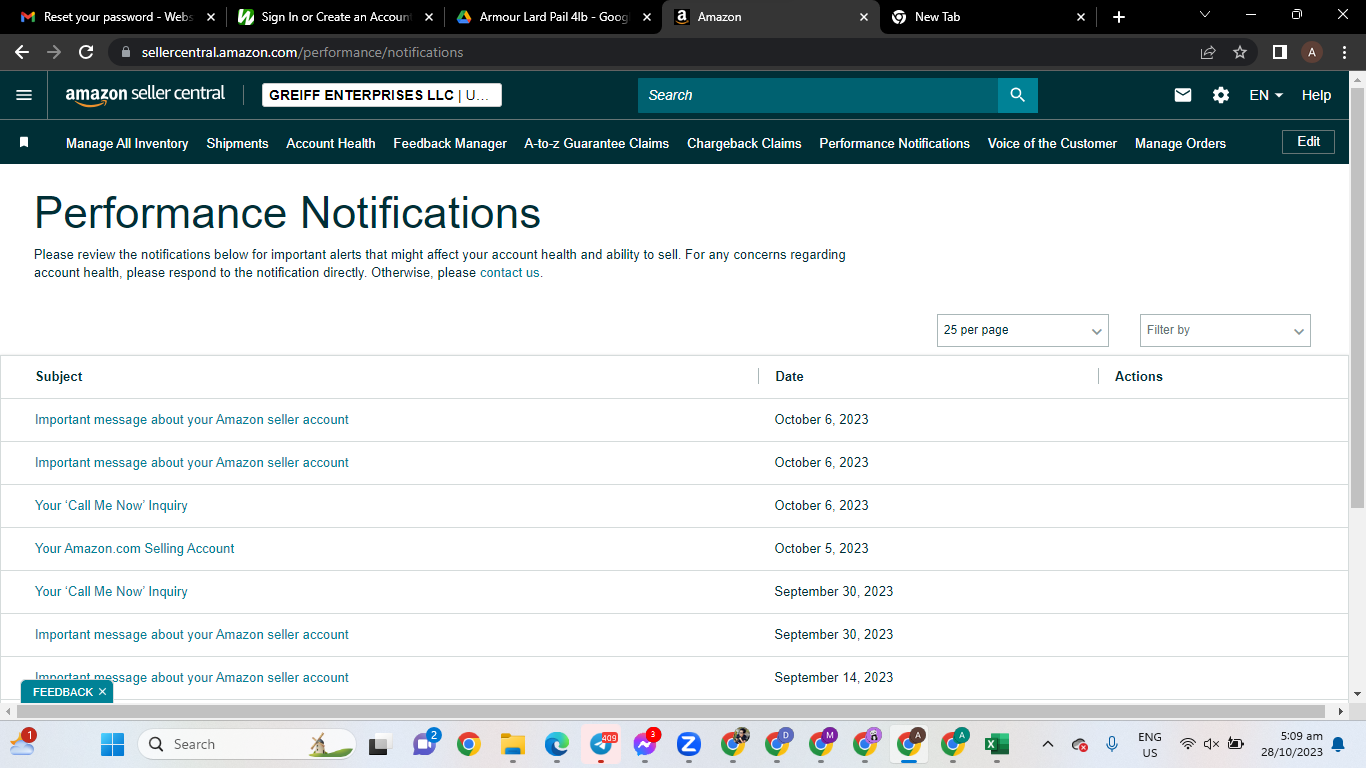Reload the current page

[x=86, y=52]
